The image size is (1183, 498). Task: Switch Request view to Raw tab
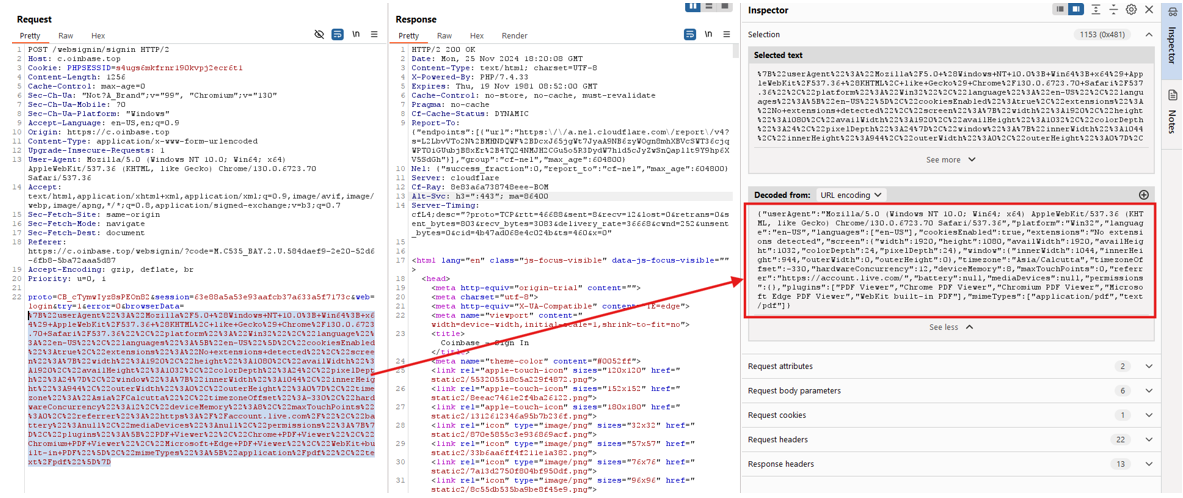click(x=66, y=36)
